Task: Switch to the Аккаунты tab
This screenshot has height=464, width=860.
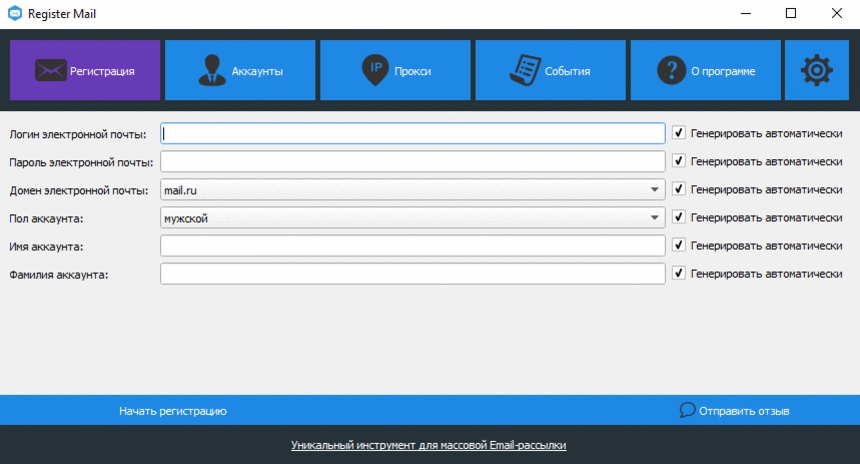Action: pos(240,70)
